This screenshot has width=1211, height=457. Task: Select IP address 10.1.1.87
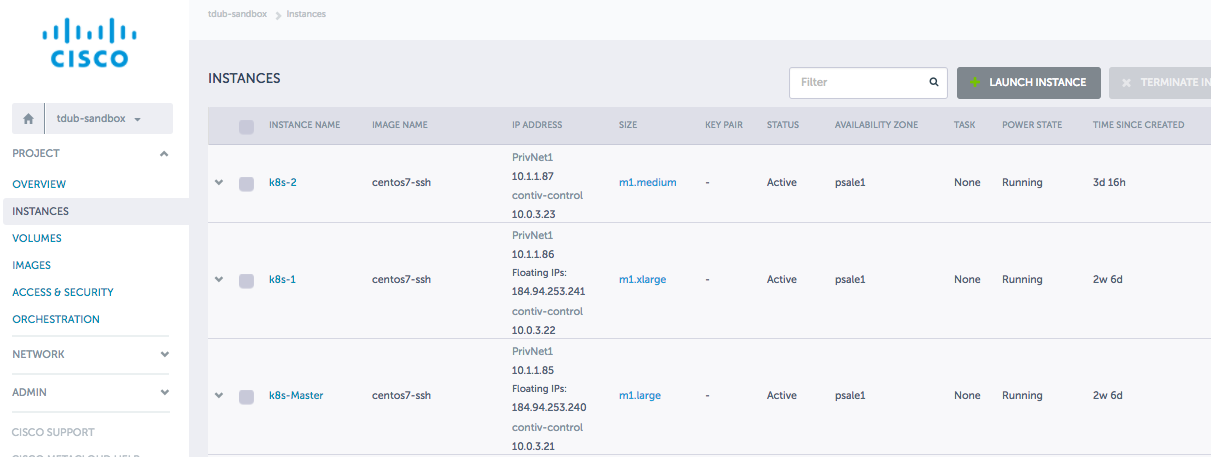533,176
